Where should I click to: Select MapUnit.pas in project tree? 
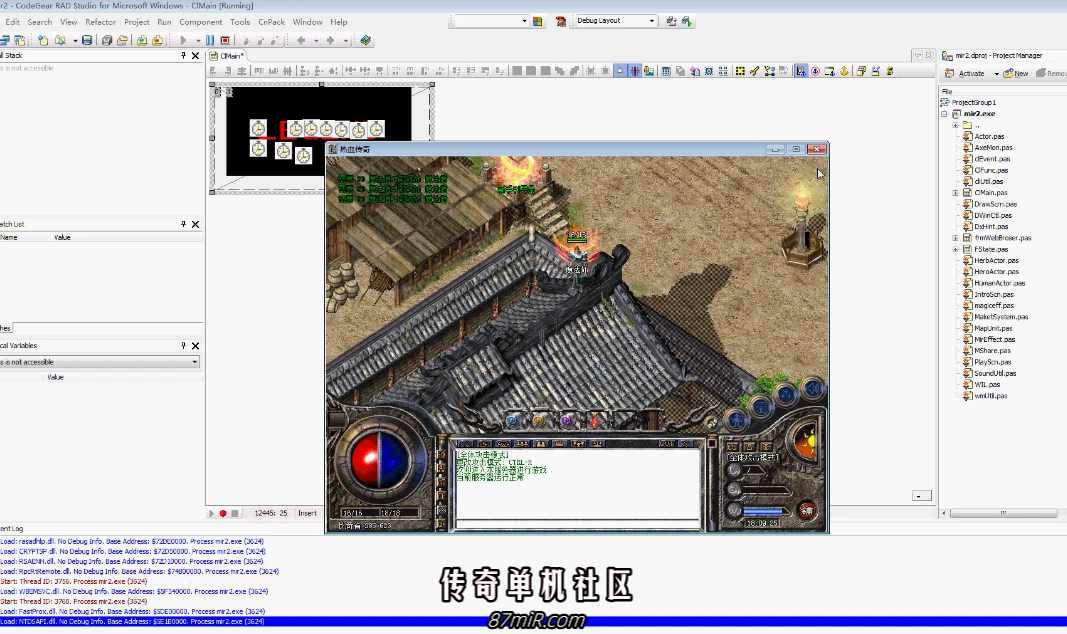993,329
